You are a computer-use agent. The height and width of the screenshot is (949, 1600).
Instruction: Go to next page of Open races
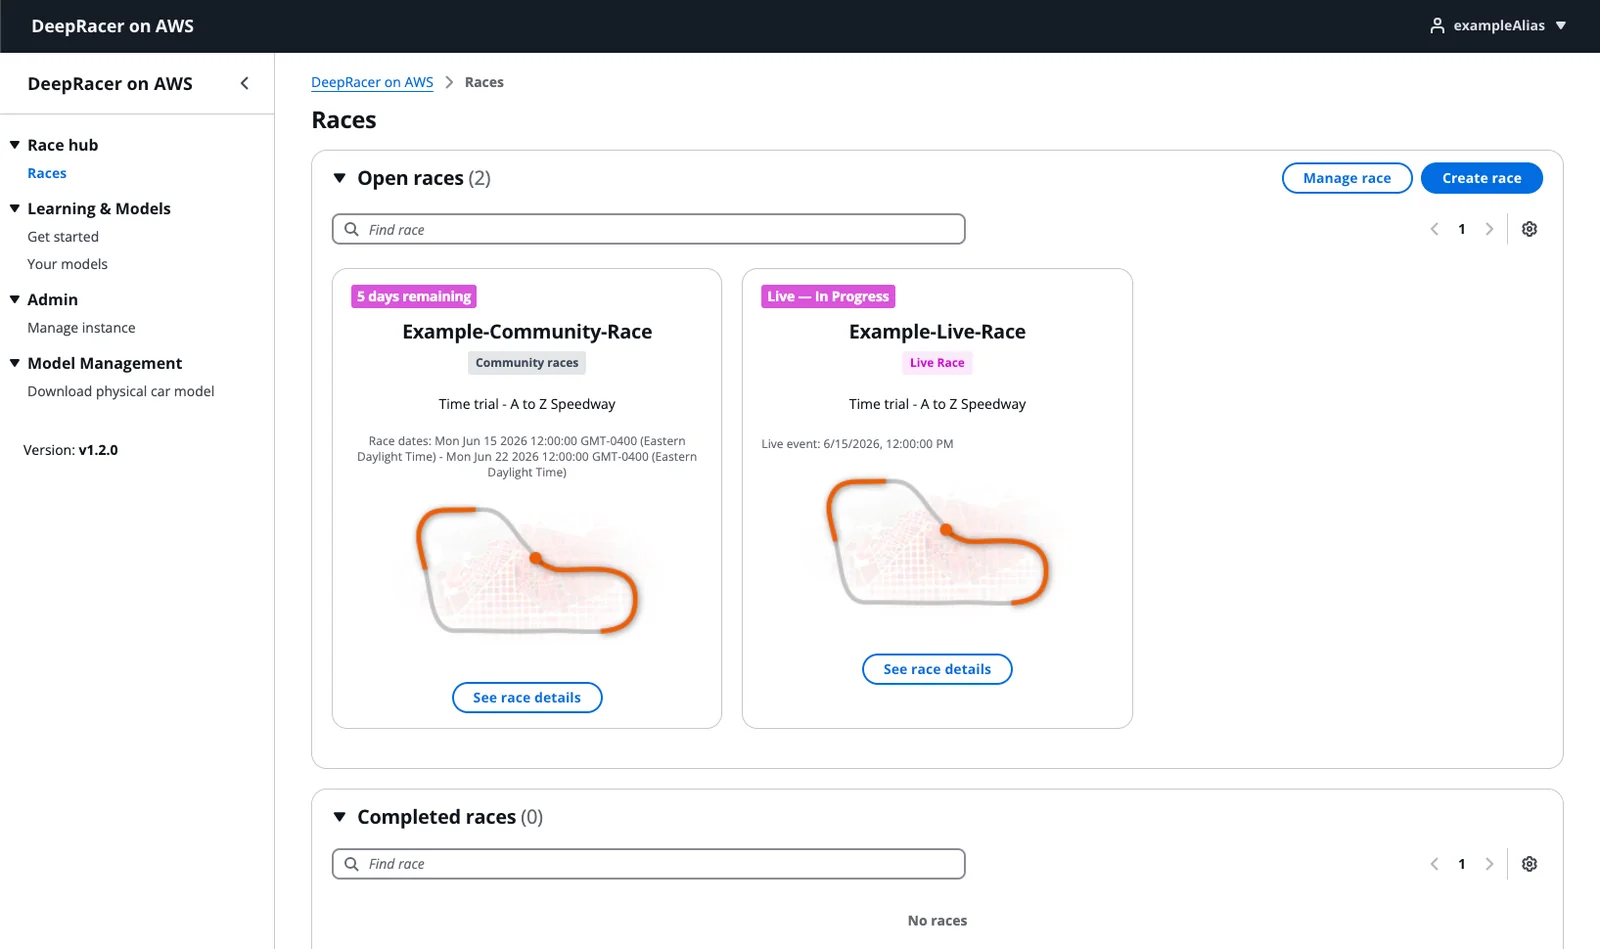click(x=1489, y=229)
